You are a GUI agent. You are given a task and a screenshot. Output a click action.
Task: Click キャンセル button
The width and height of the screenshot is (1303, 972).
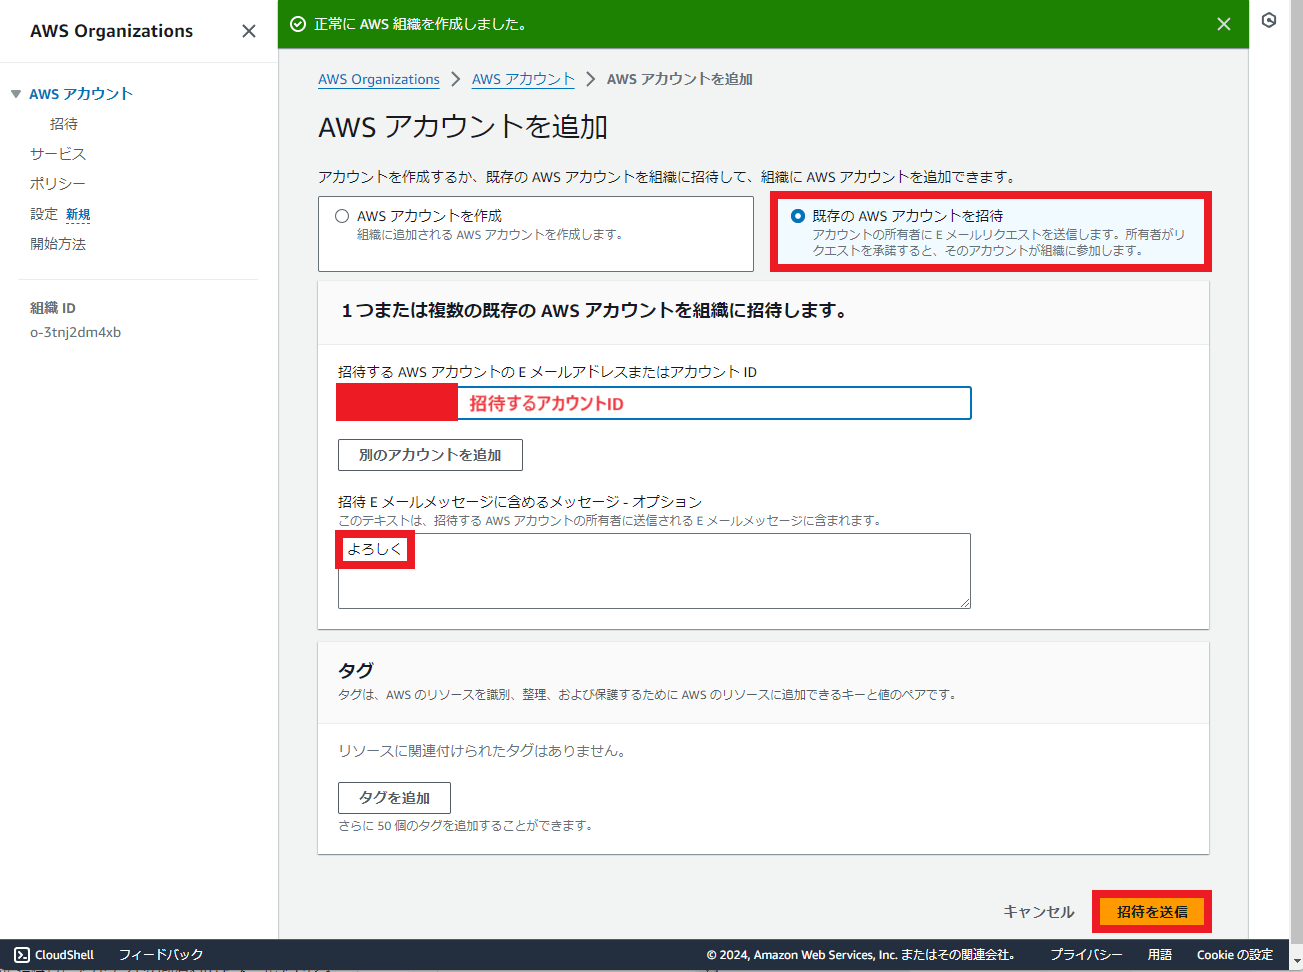pyautogui.click(x=1039, y=912)
